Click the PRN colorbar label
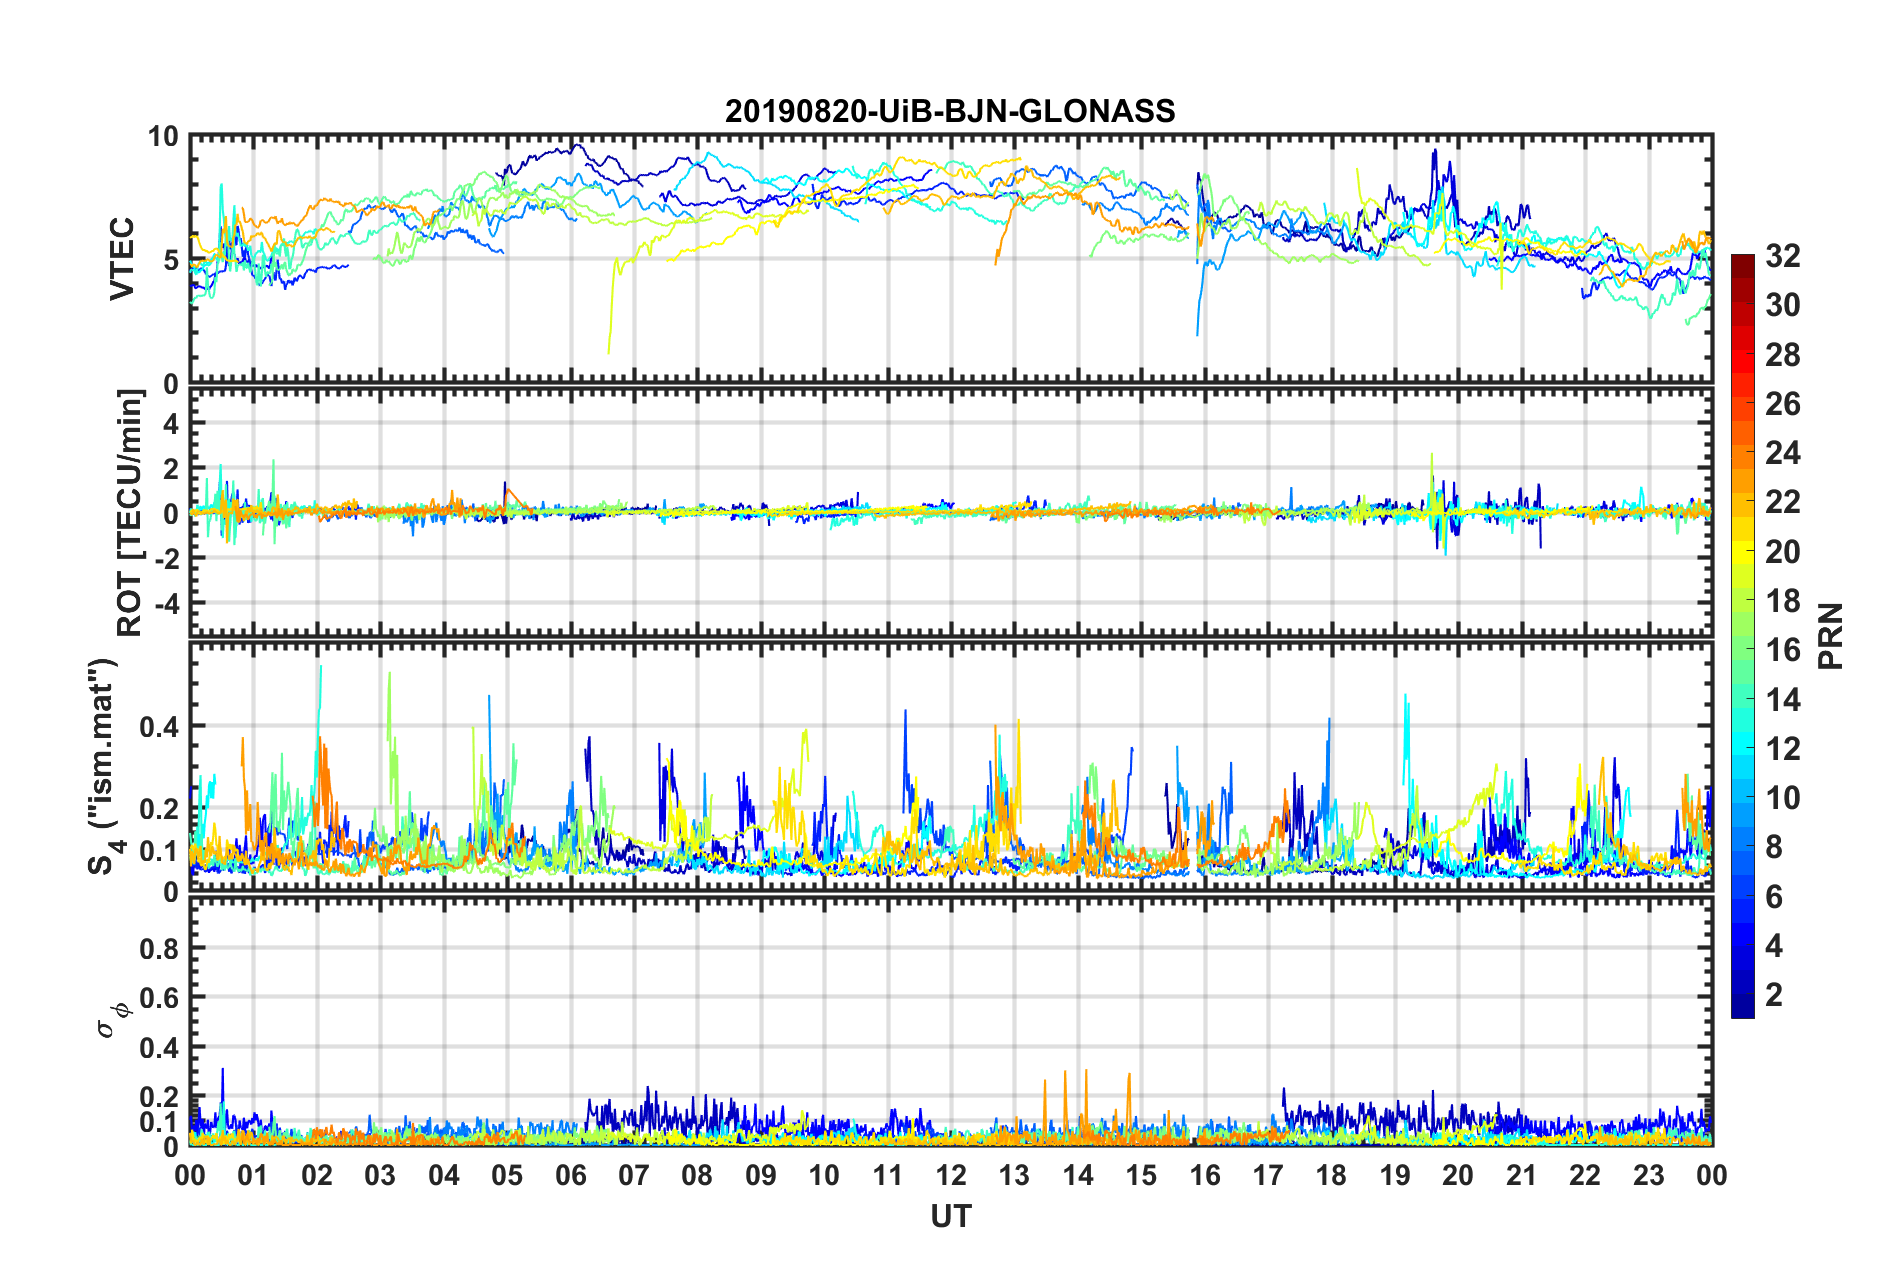This screenshot has width=1902, height=1272. tap(1831, 636)
